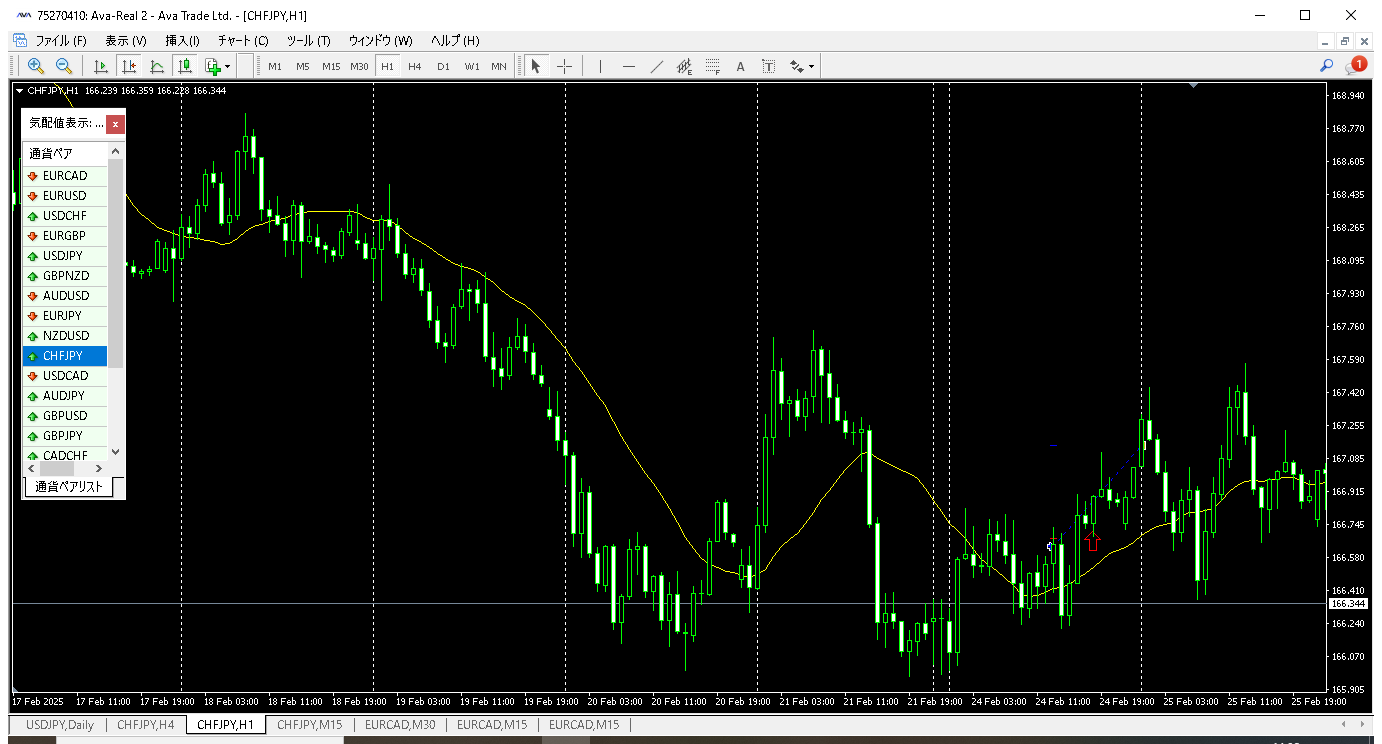Viewport: 1382px width, 744px height.
Task: Select USDCHF in currency pair list
Action: click(x=65, y=216)
